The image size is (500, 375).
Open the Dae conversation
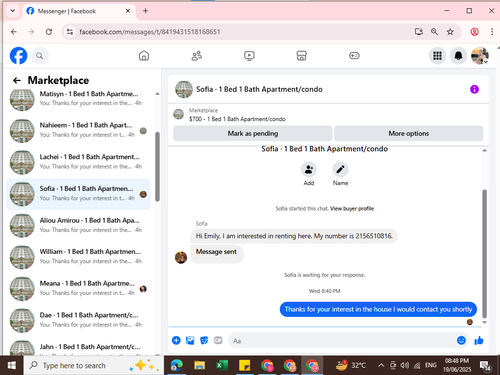click(x=78, y=320)
